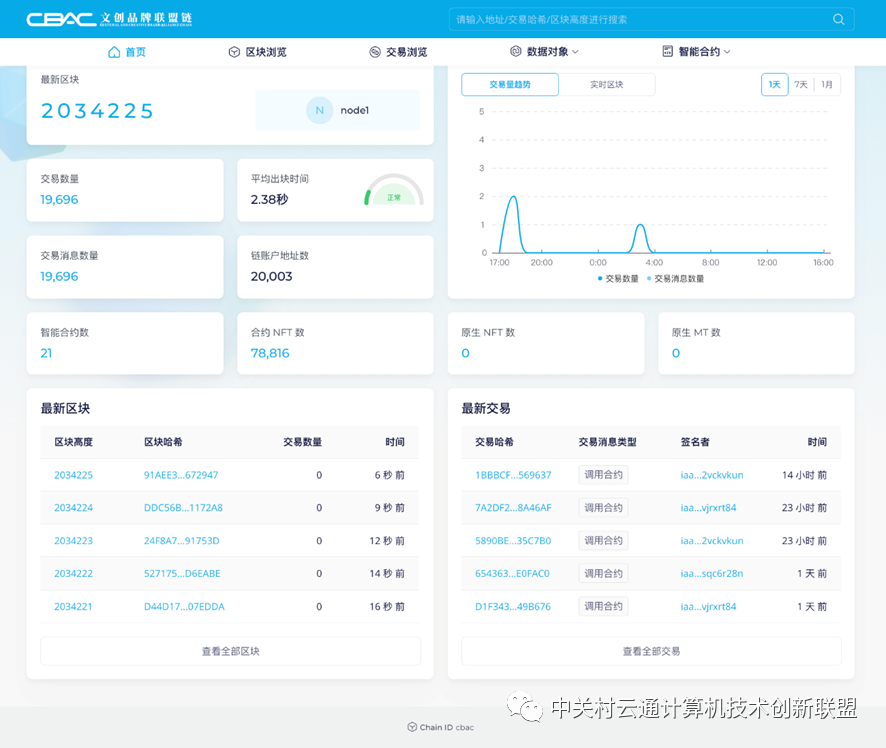Click the 合约 NFT 数 value 78,816
The height and width of the screenshot is (748, 886).
[270, 353]
